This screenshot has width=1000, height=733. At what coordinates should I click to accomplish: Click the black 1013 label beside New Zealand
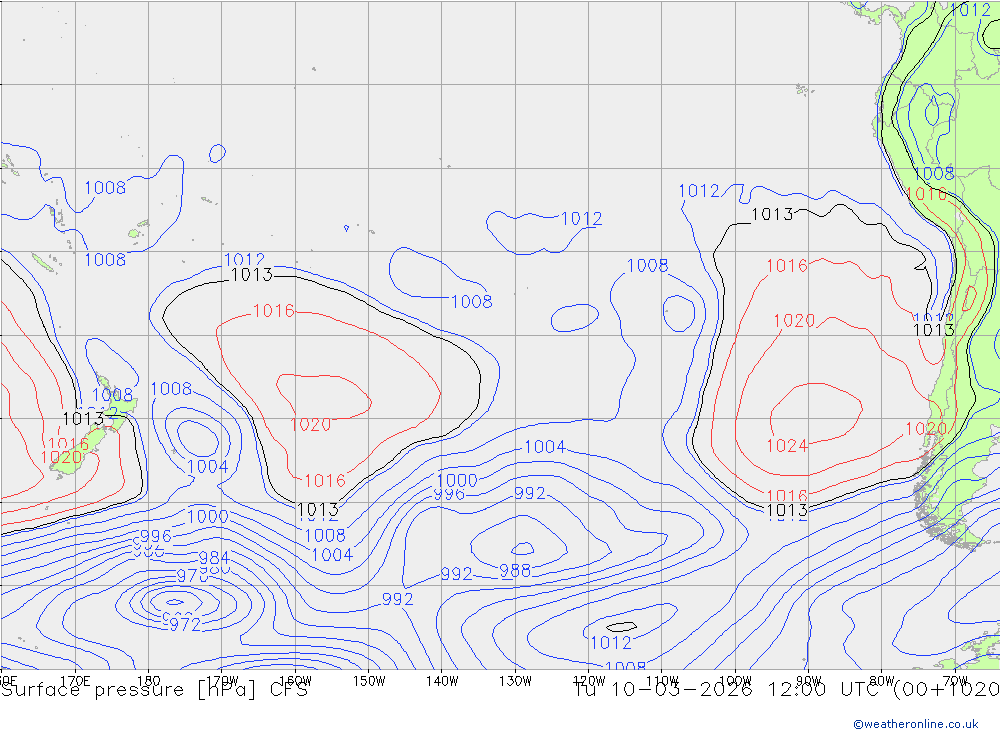point(83,419)
